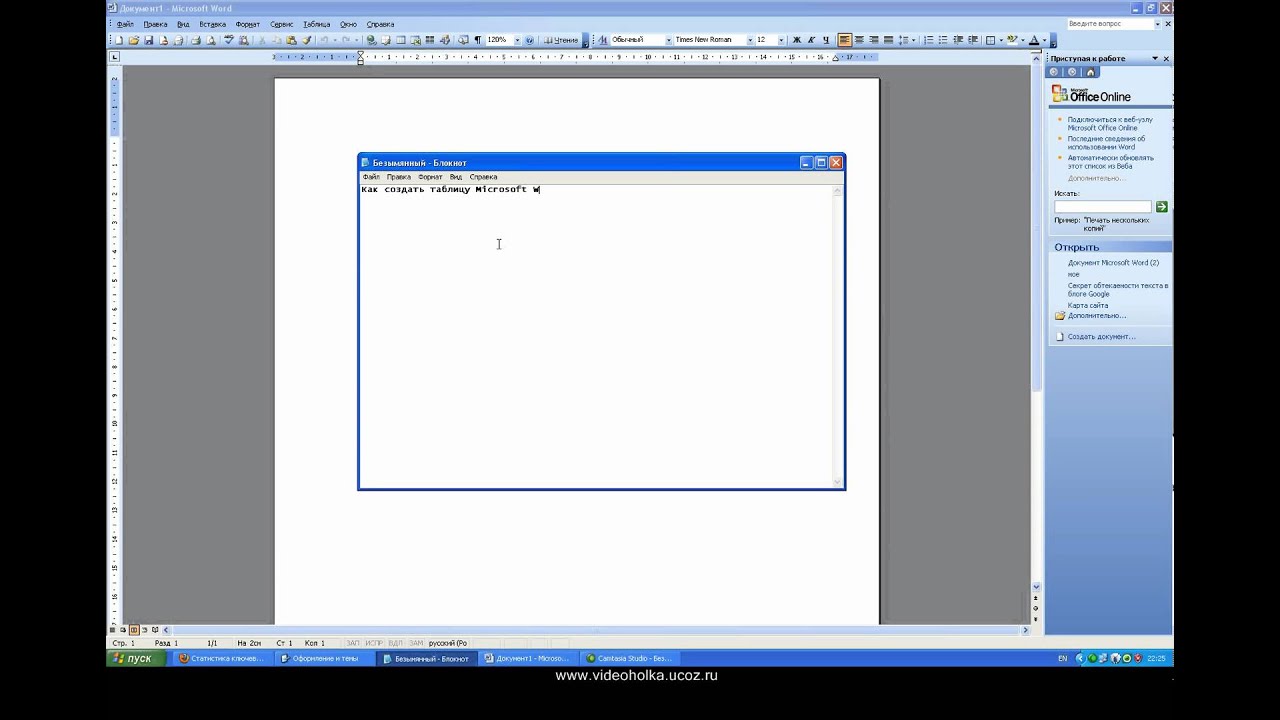This screenshot has width=1280, height=720.
Task: Open the style dropdown showing Обычный
Action: pos(669,40)
